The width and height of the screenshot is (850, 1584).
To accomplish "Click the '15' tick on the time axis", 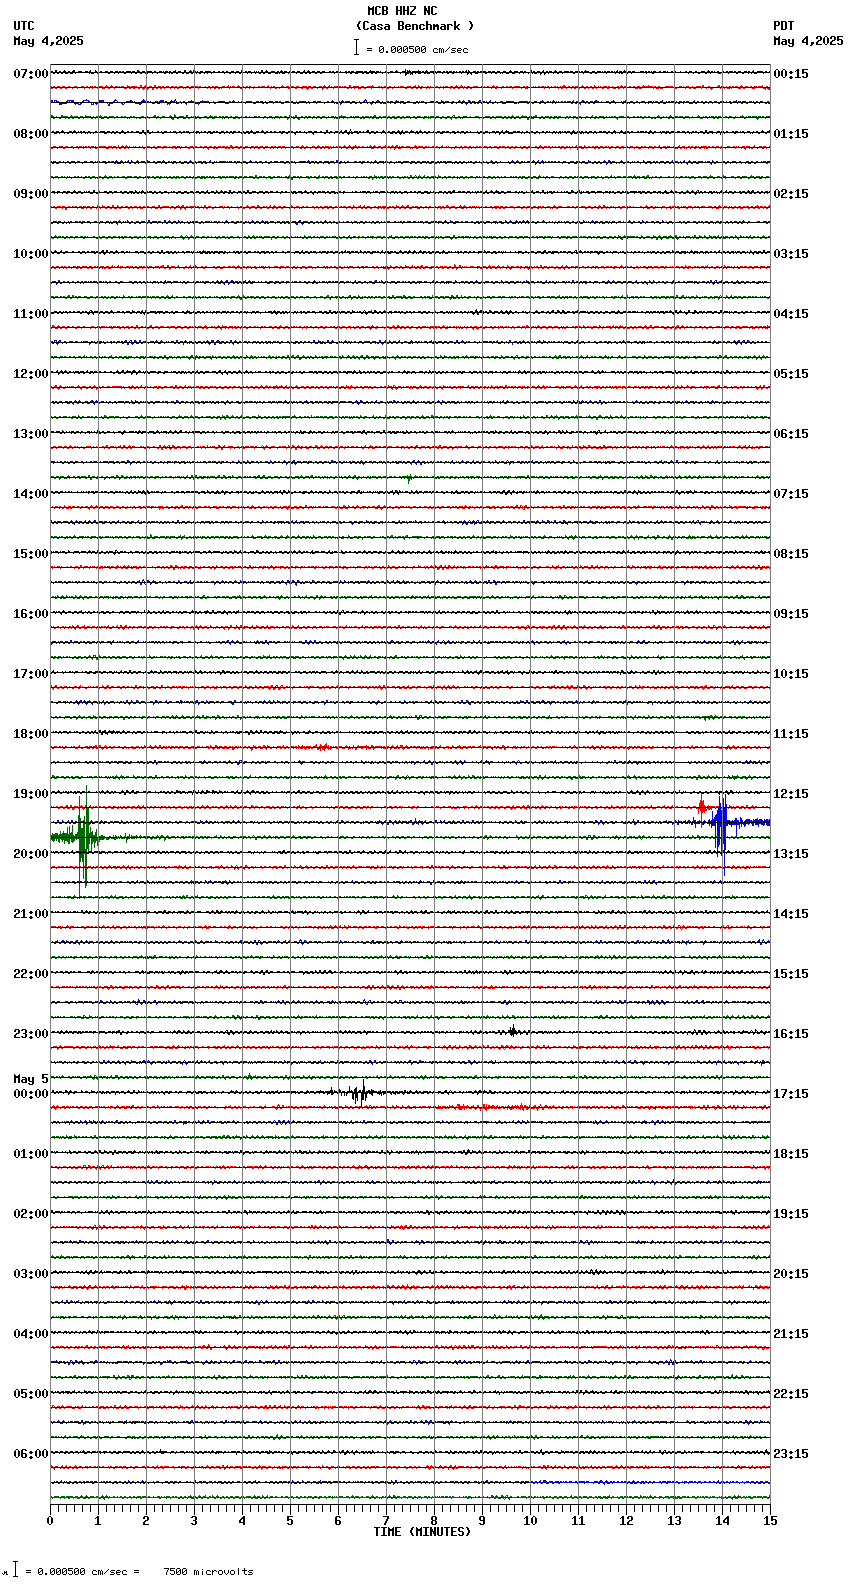I will click(770, 1521).
